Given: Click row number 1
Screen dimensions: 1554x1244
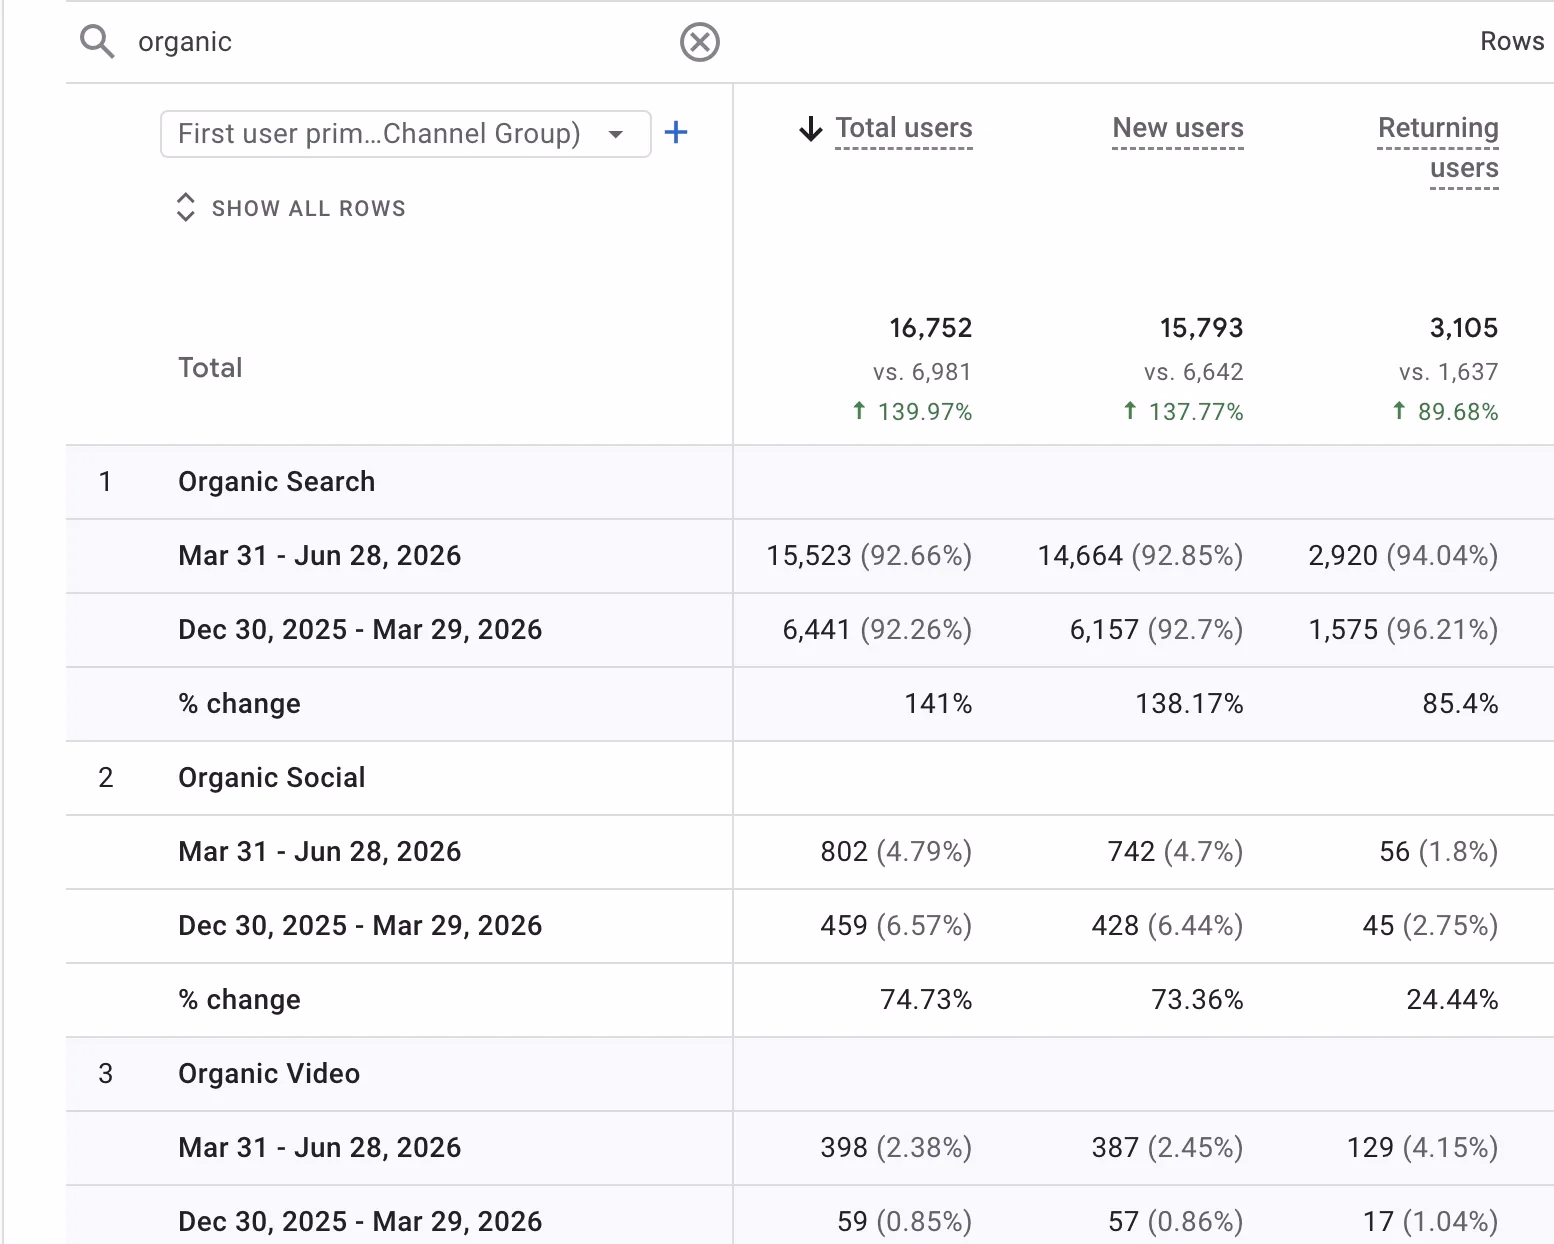Looking at the screenshot, I should coord(105,482).
